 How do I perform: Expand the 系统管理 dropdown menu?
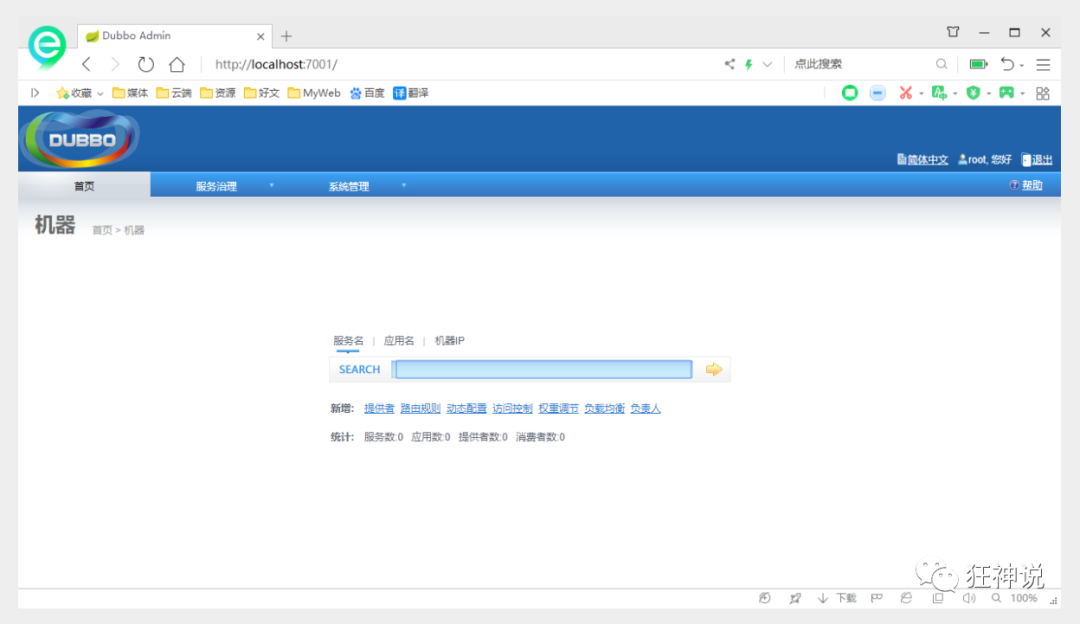[x=367, y=186]
